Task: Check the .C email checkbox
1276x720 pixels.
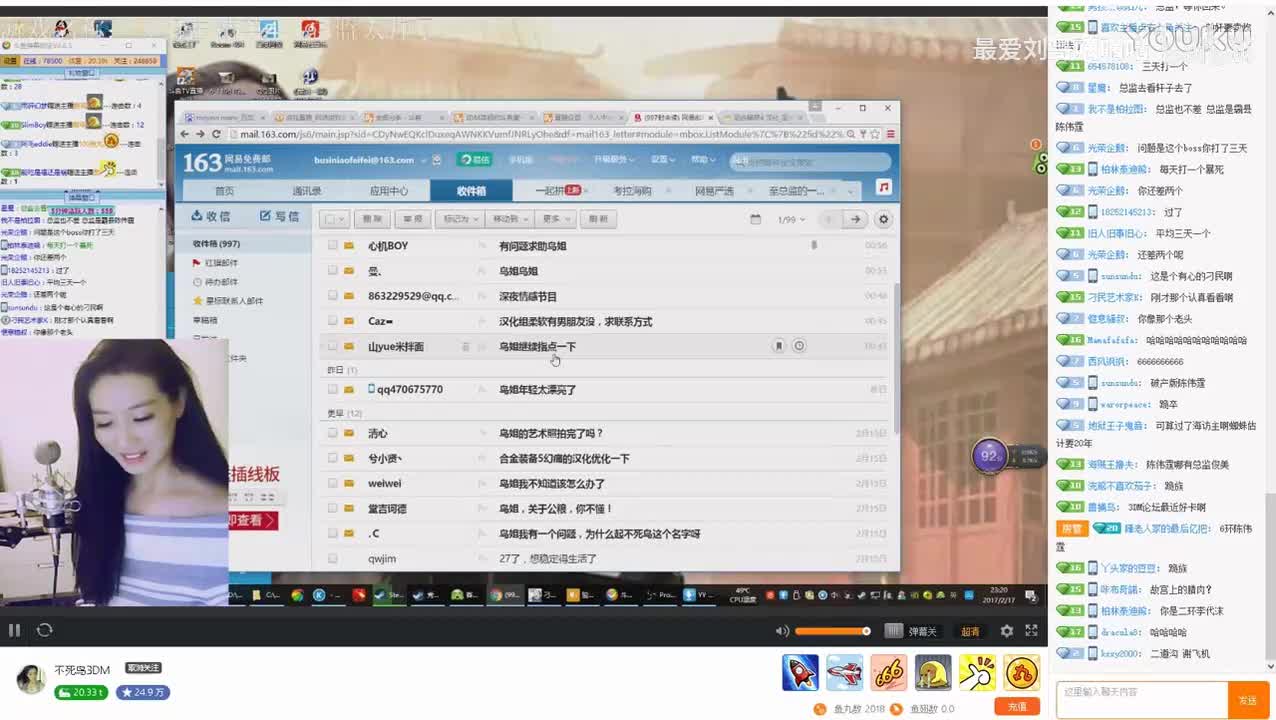Action: (332, 533)
